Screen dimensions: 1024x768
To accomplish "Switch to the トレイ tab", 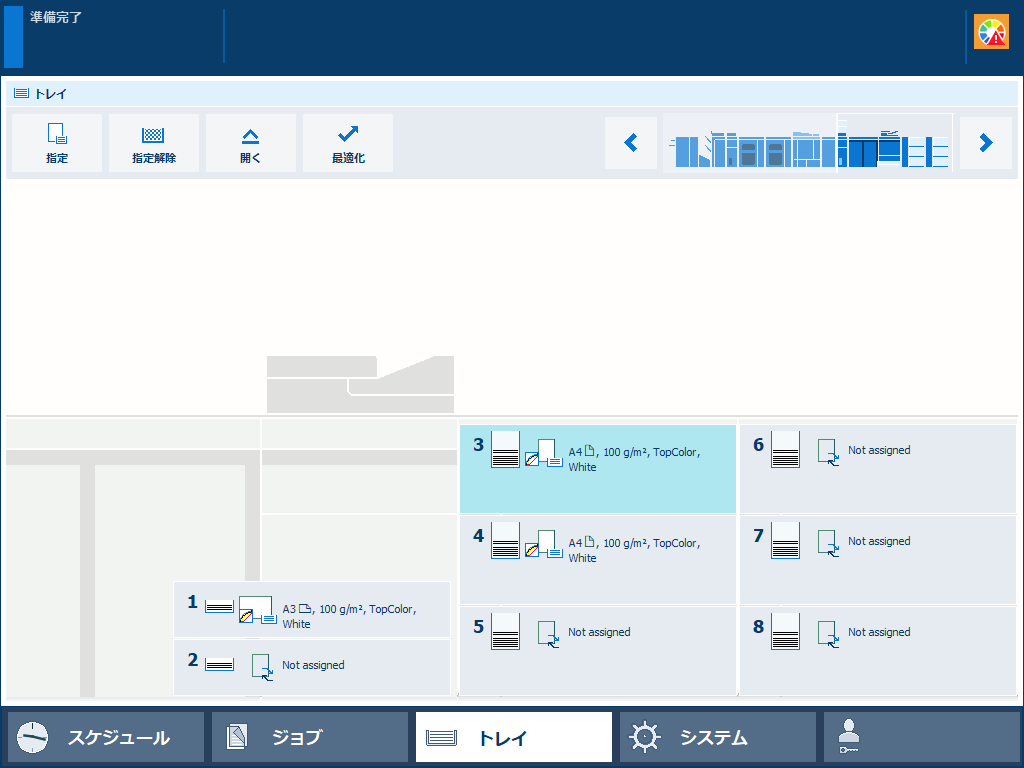I will coord(514,737).
